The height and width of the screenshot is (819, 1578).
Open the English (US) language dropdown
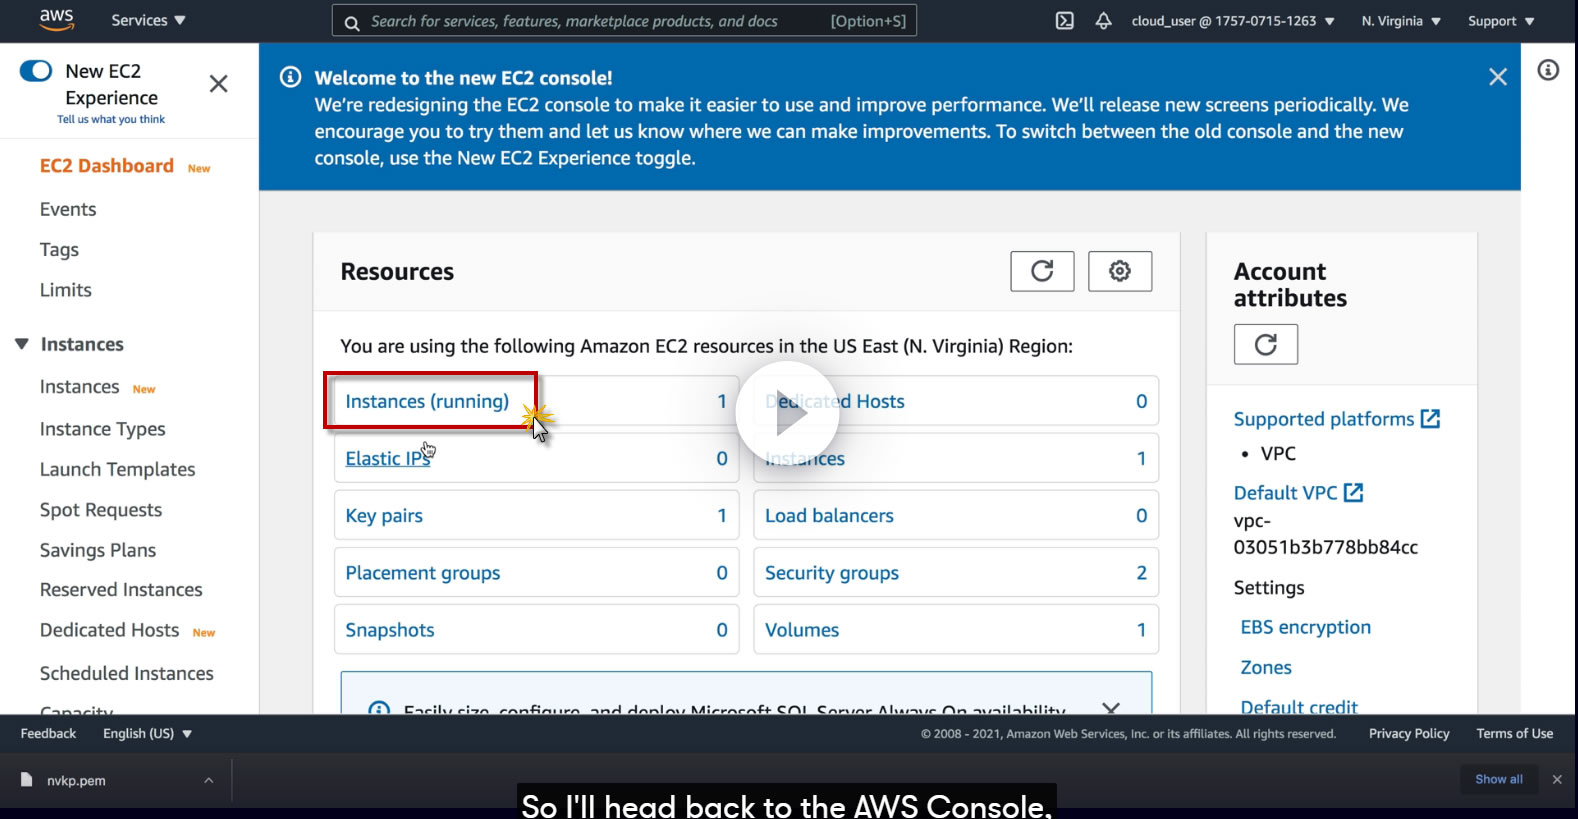tap(147, 733)
